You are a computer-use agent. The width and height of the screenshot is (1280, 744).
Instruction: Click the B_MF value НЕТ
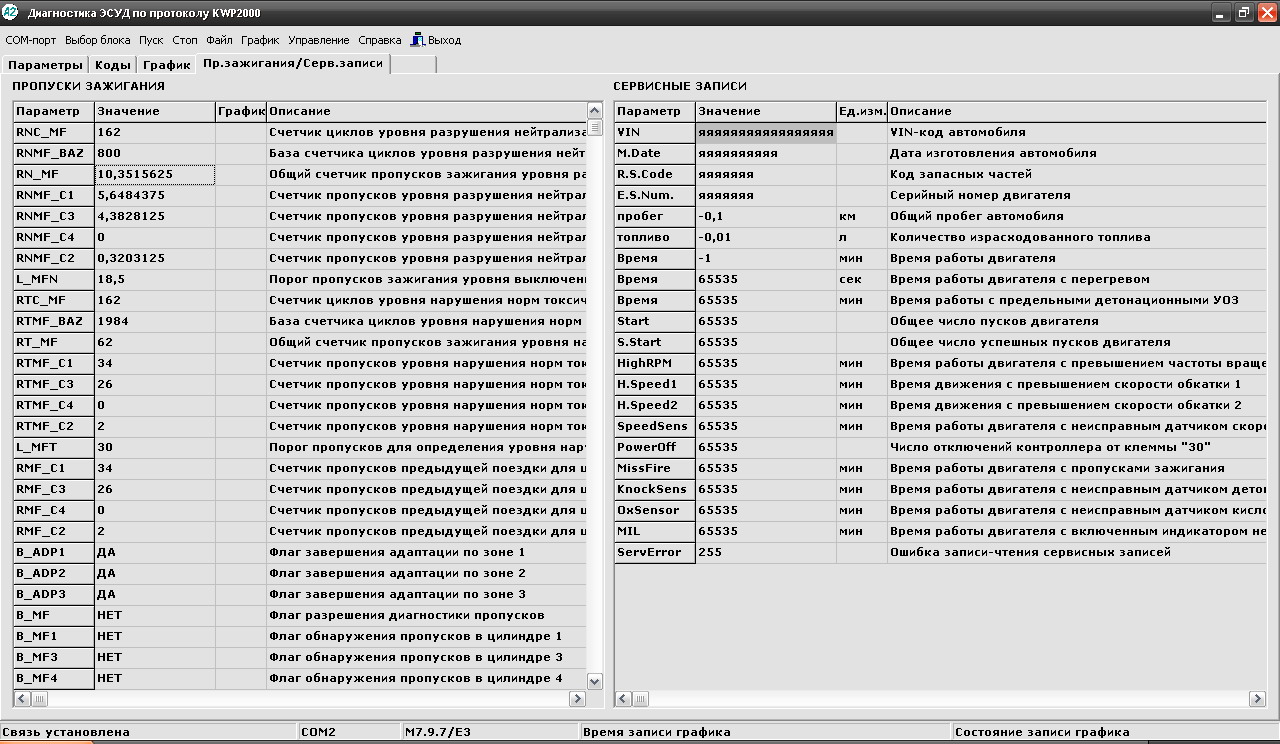point(155,615)
